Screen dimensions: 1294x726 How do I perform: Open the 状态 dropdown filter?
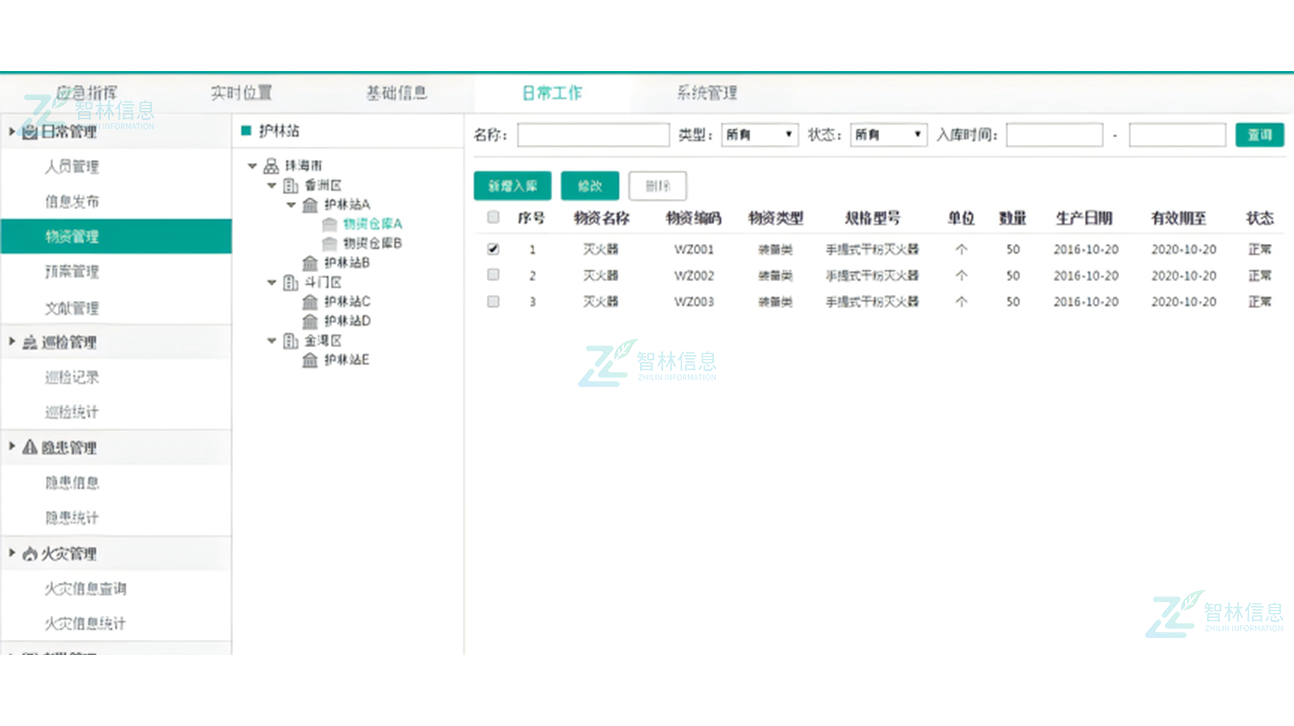889,135
